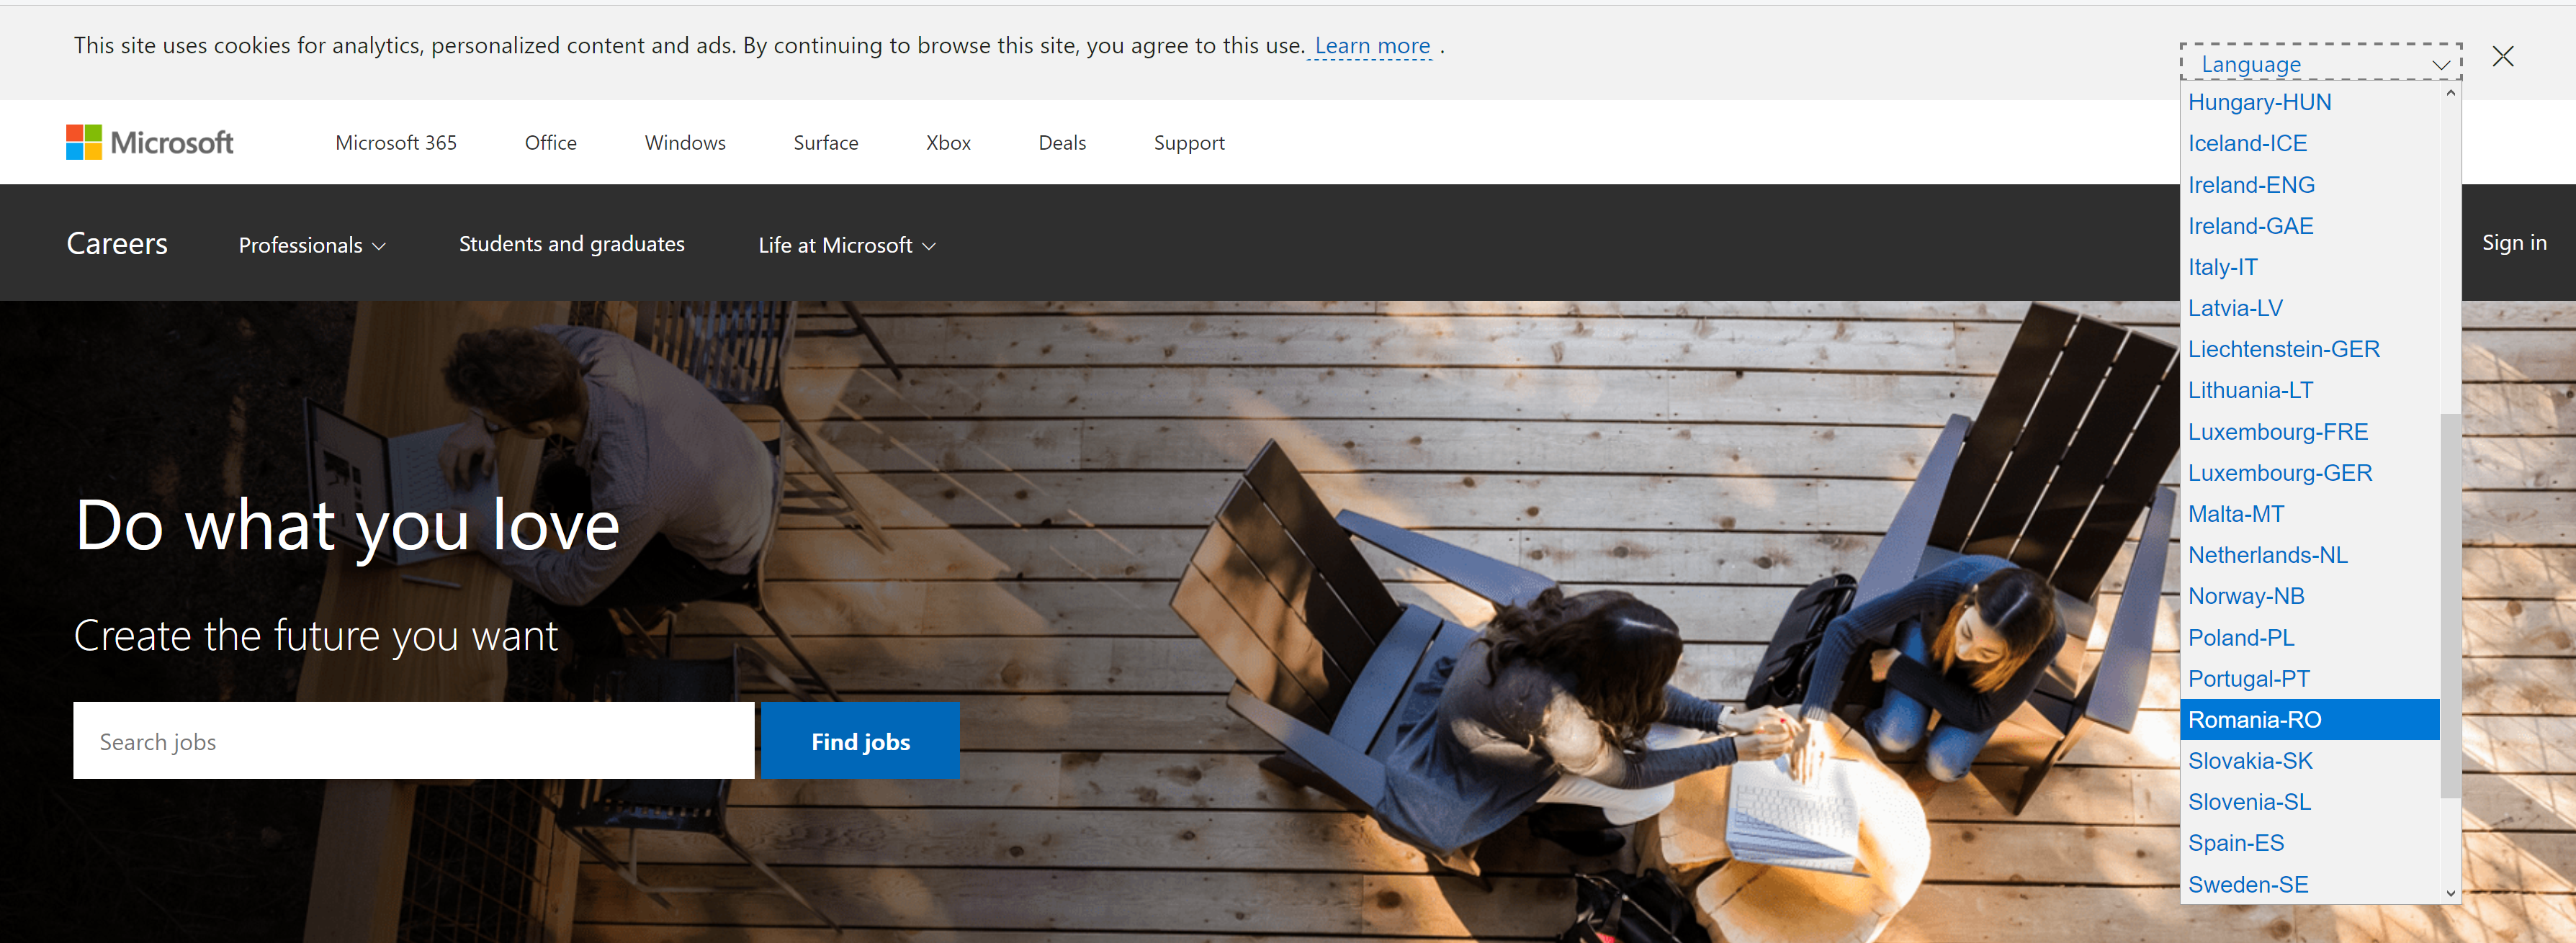2576x943 pixels.
Task: Select Latvia-LV language option
Action: [2310, 308]
